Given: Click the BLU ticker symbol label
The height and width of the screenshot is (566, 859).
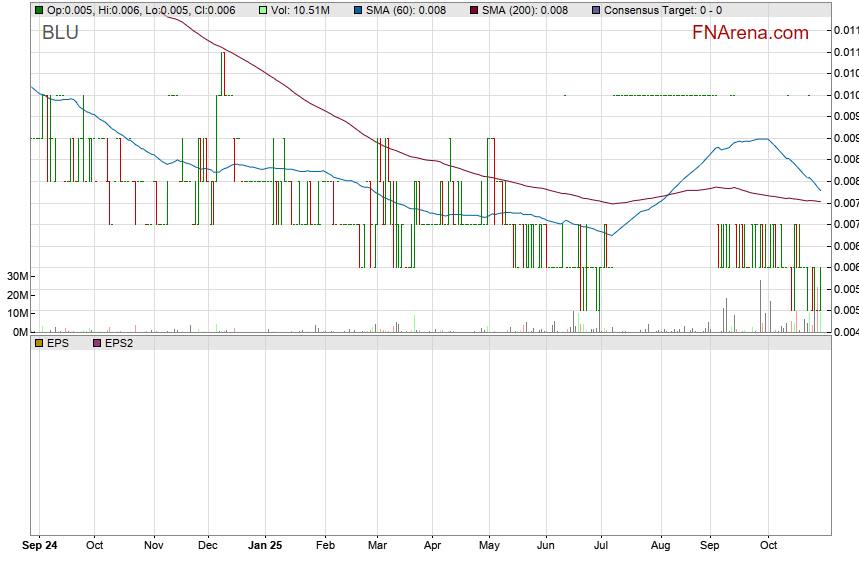Looking at the screenshot, I should [60, 33].
